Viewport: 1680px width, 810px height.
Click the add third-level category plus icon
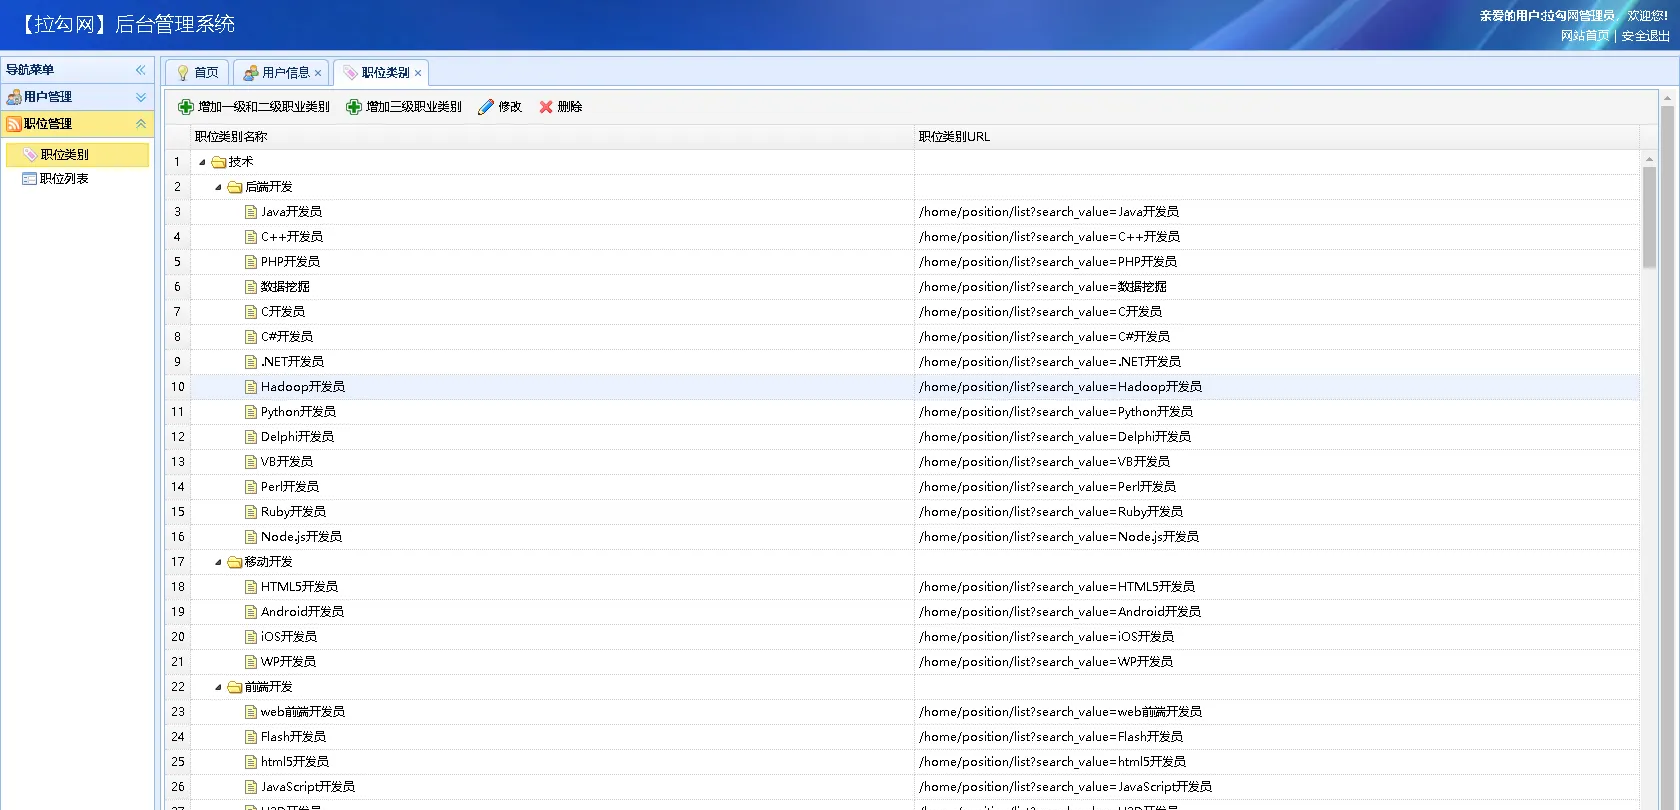point(353,107)
